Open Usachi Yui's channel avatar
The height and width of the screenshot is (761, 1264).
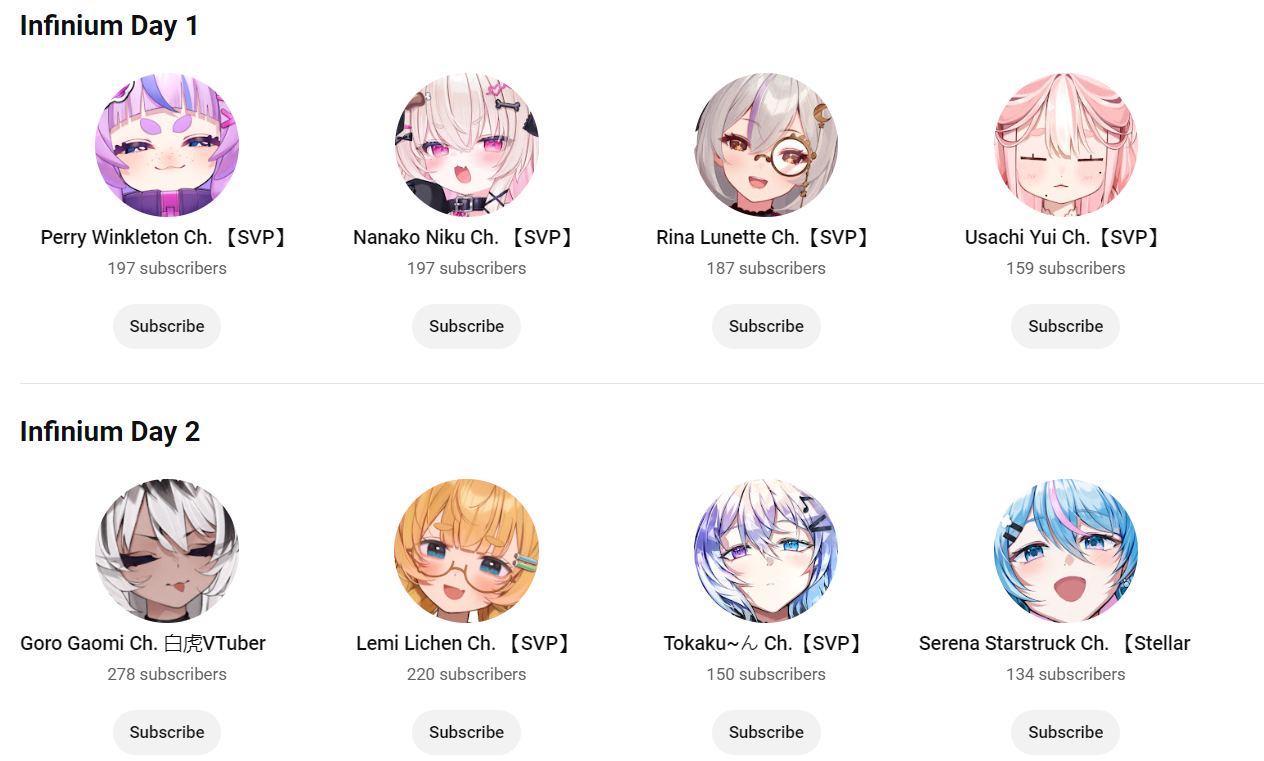pyautogui.click(x=1066, y=145)
